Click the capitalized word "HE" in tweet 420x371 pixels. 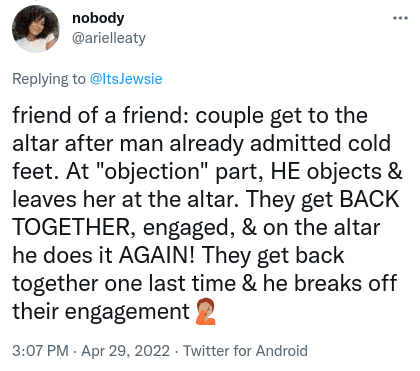click(285, 171)
